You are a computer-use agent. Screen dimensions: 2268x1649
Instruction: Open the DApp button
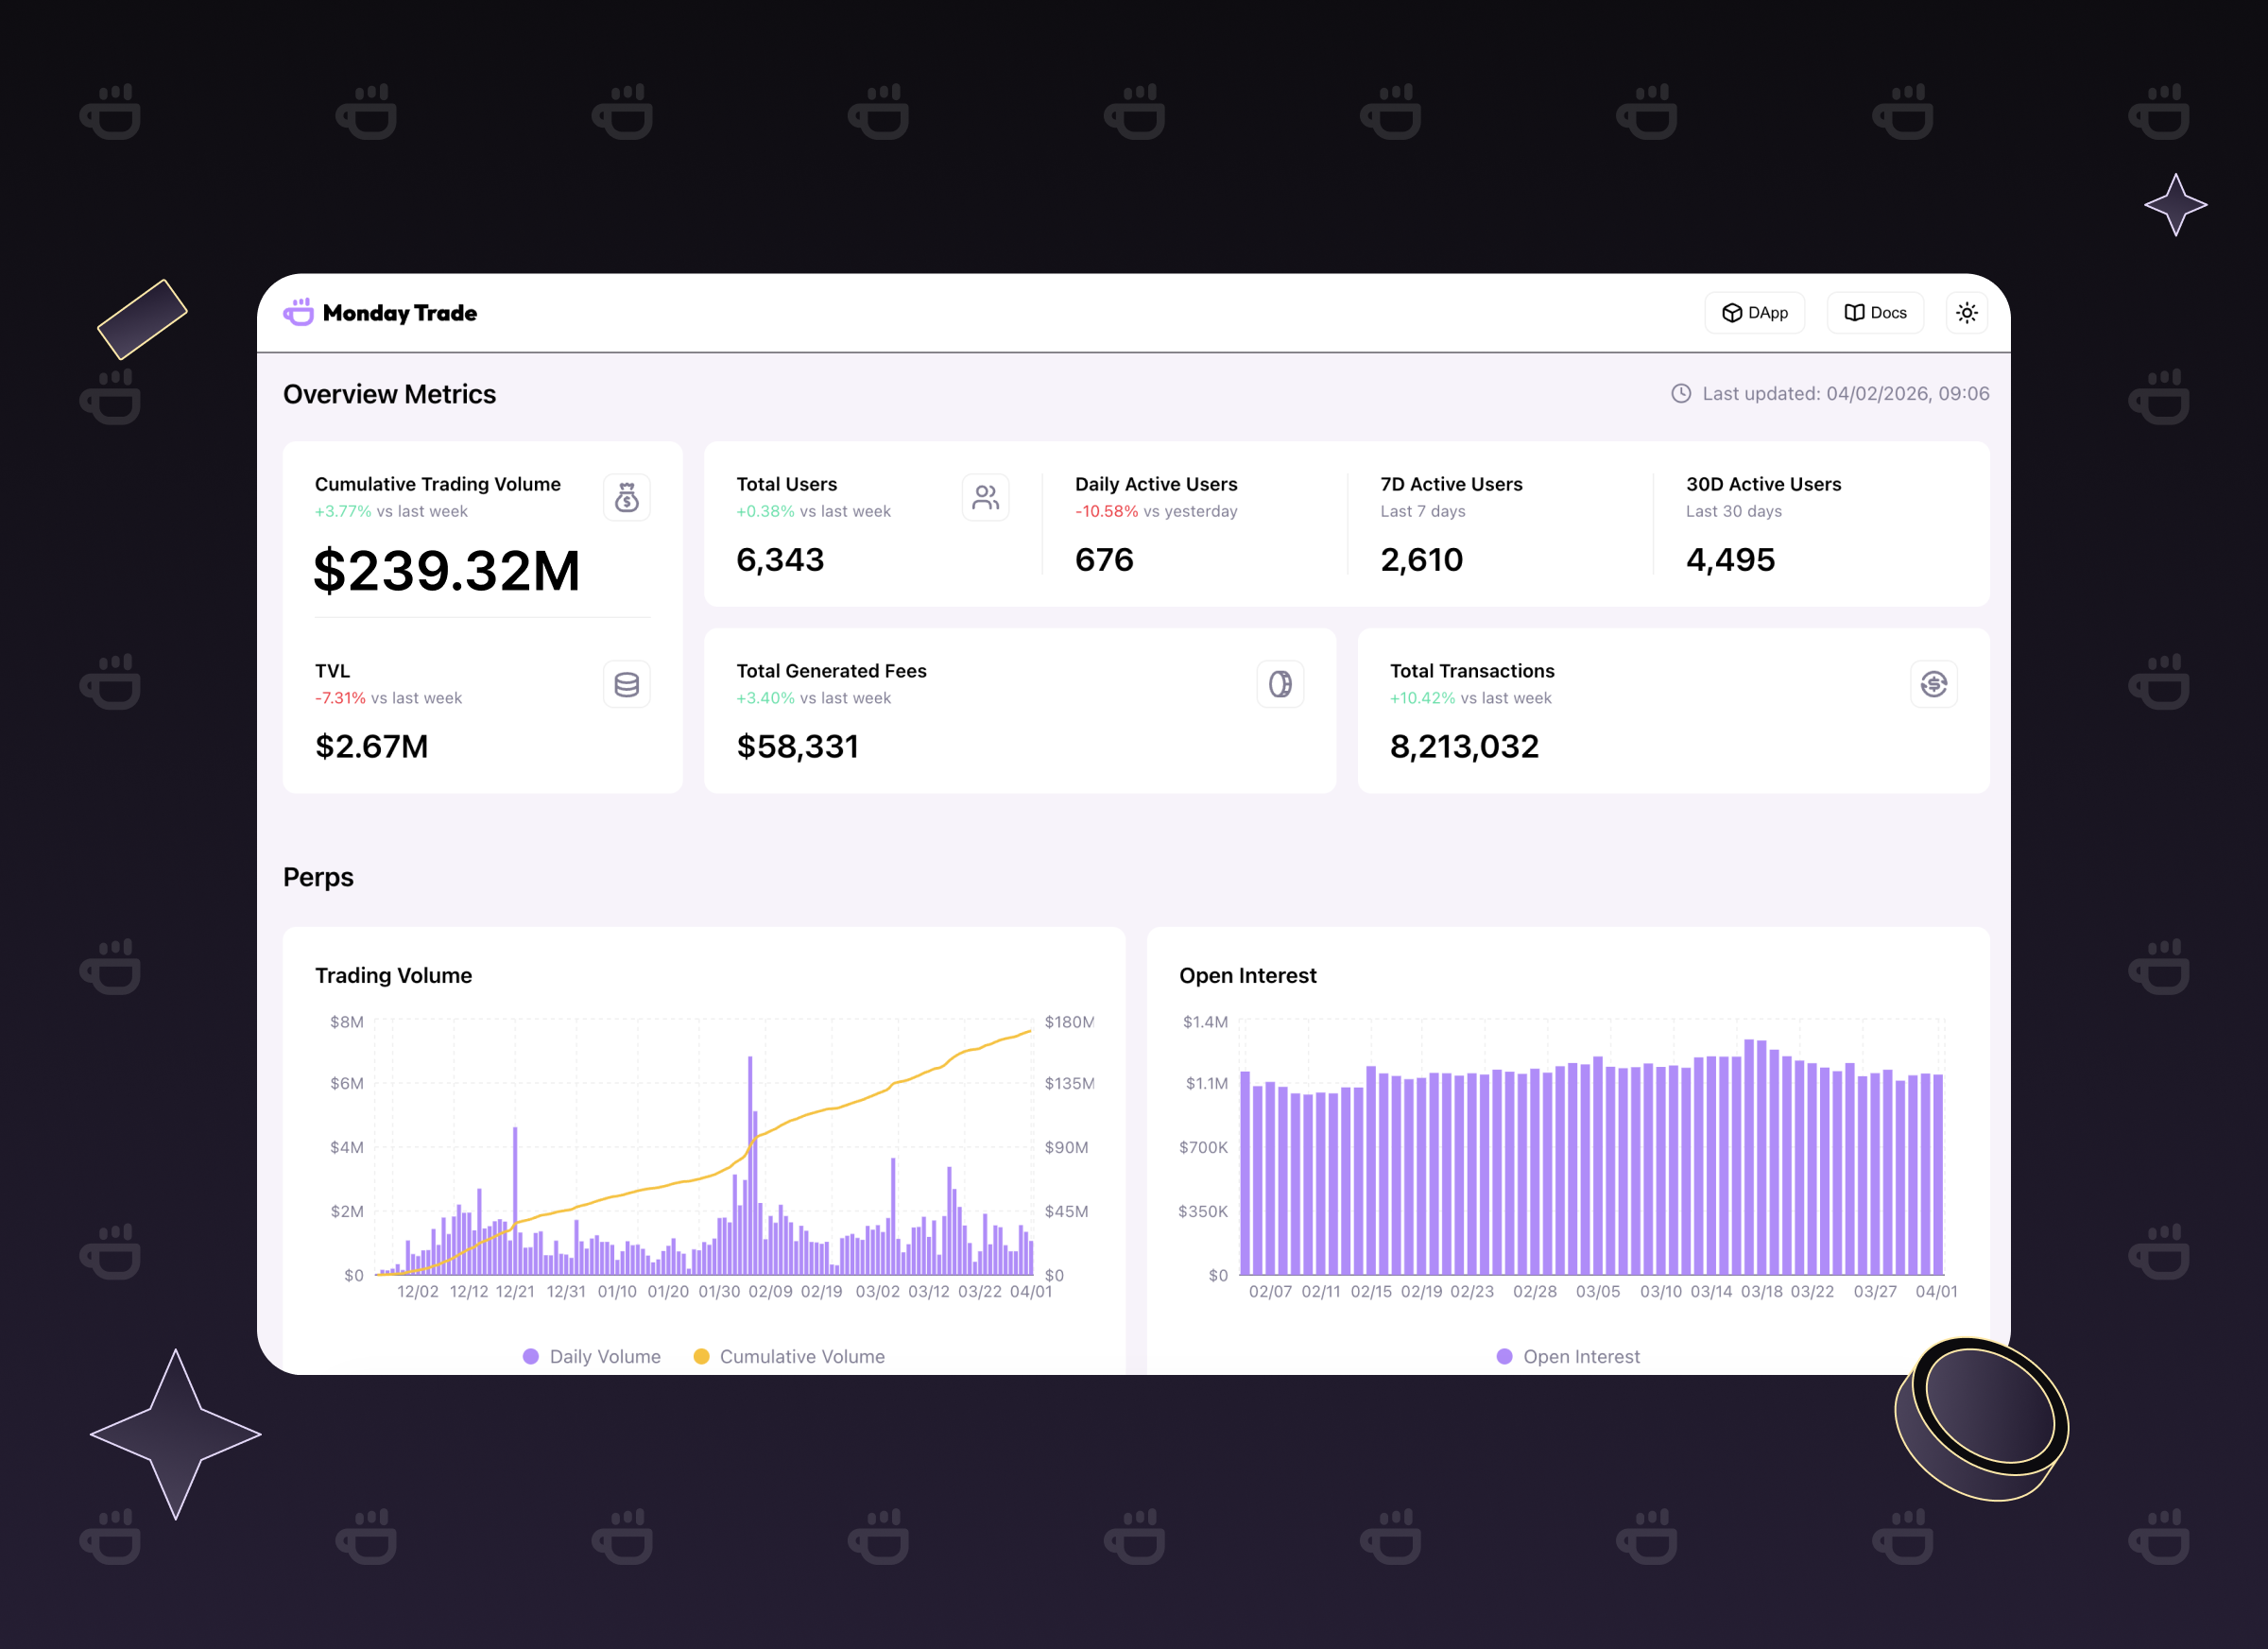coord(1754,312)
